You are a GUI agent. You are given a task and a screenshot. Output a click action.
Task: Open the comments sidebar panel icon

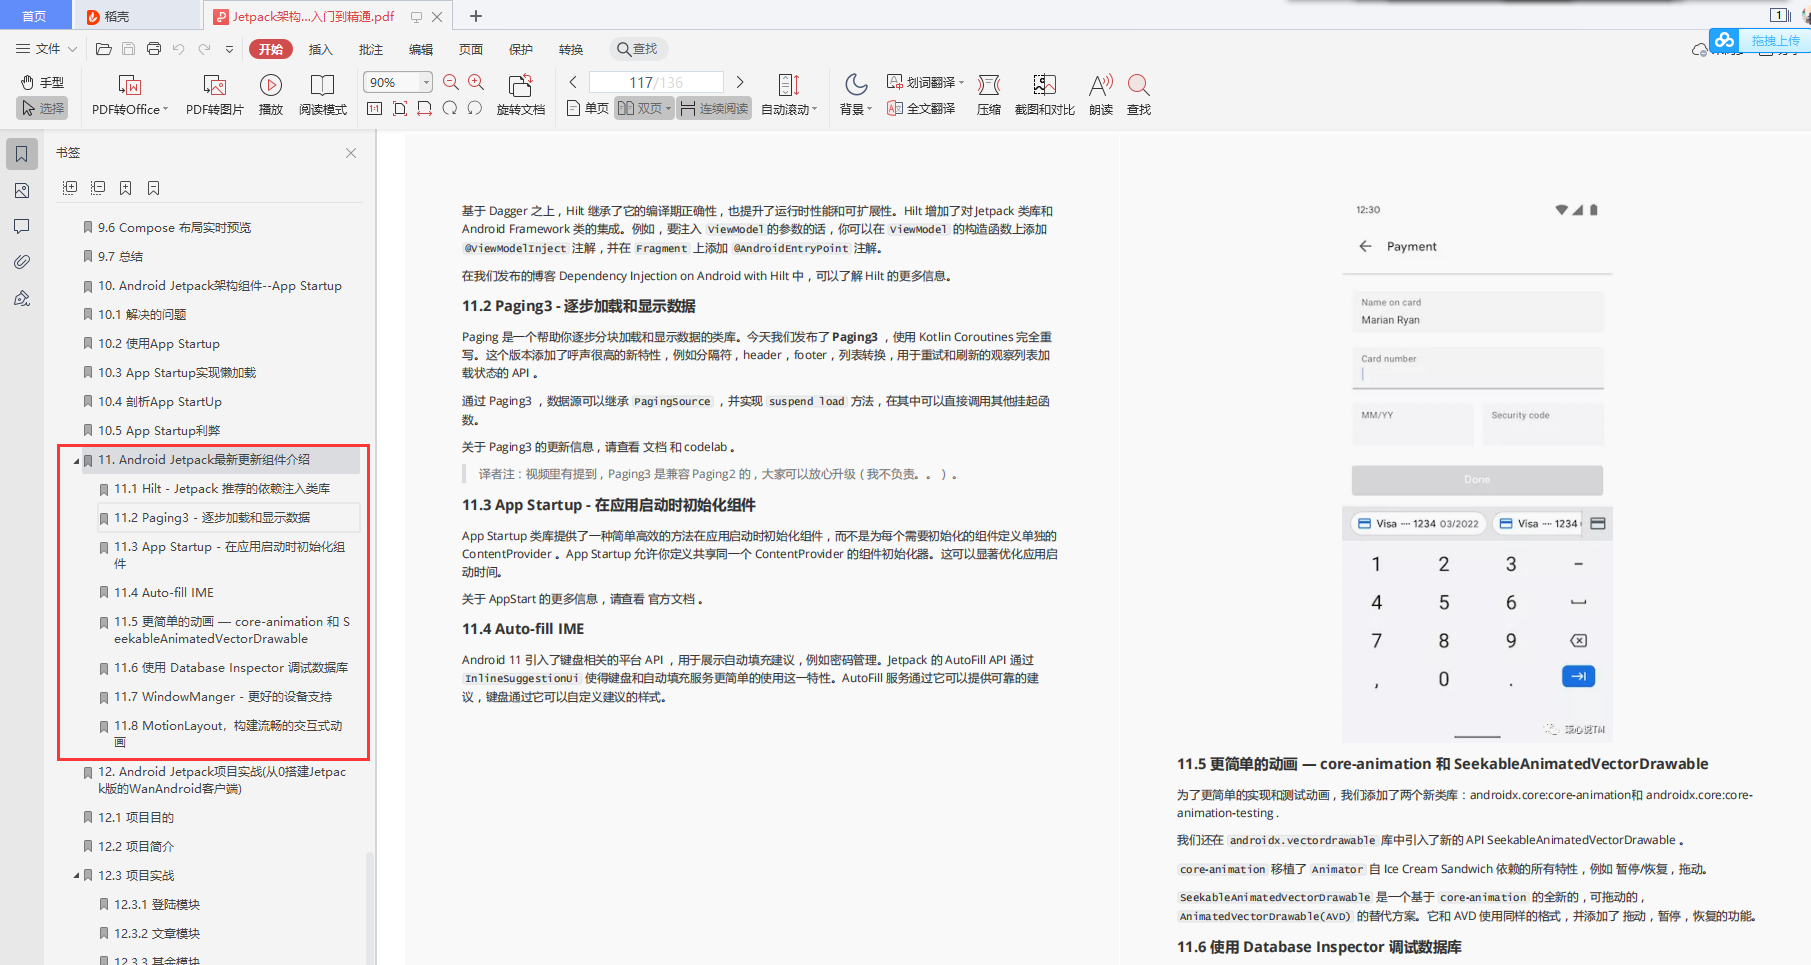(x=22, y=226)
